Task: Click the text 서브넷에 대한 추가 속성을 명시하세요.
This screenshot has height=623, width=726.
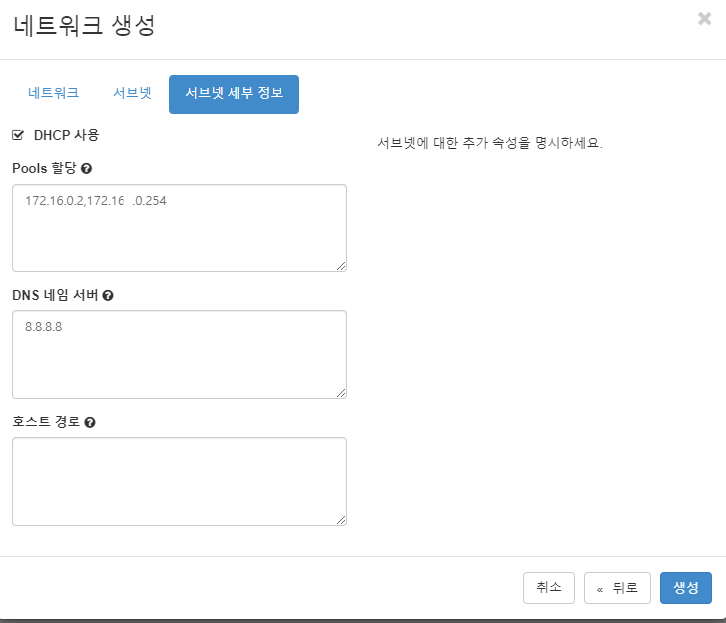Action: point(490,143)
